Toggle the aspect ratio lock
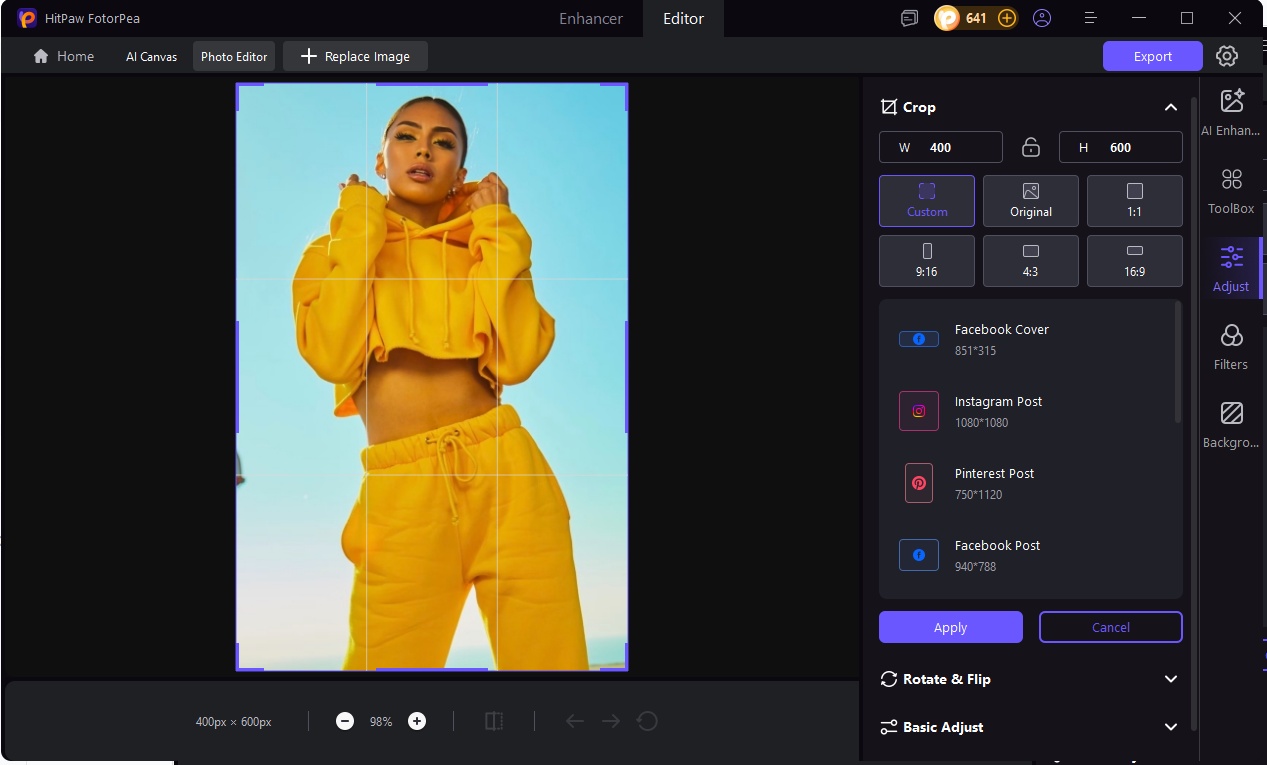Screen dimensions: 1267x765 coord(1030,147)
